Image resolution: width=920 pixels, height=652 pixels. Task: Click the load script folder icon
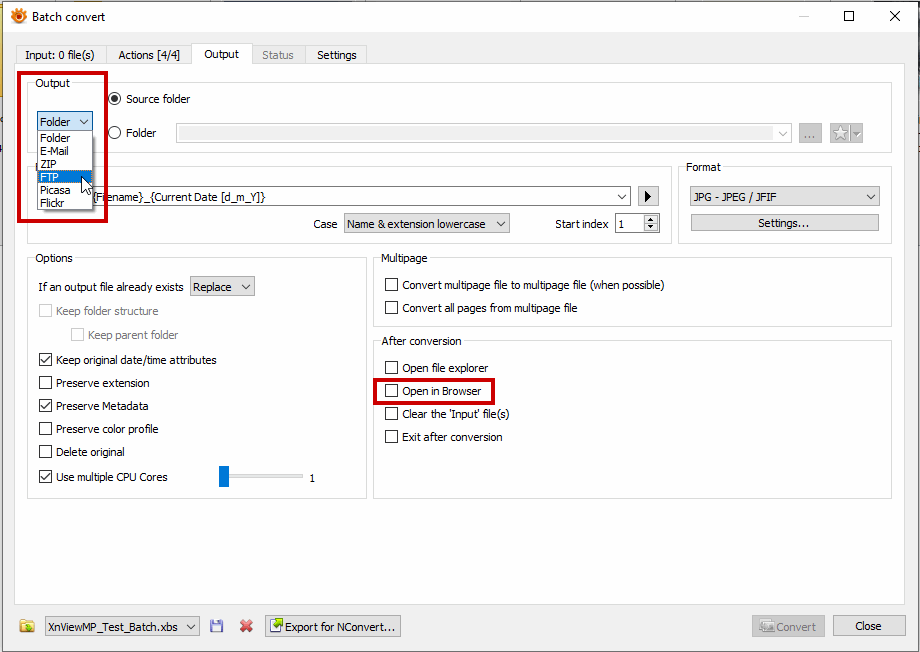coord(28,626)
